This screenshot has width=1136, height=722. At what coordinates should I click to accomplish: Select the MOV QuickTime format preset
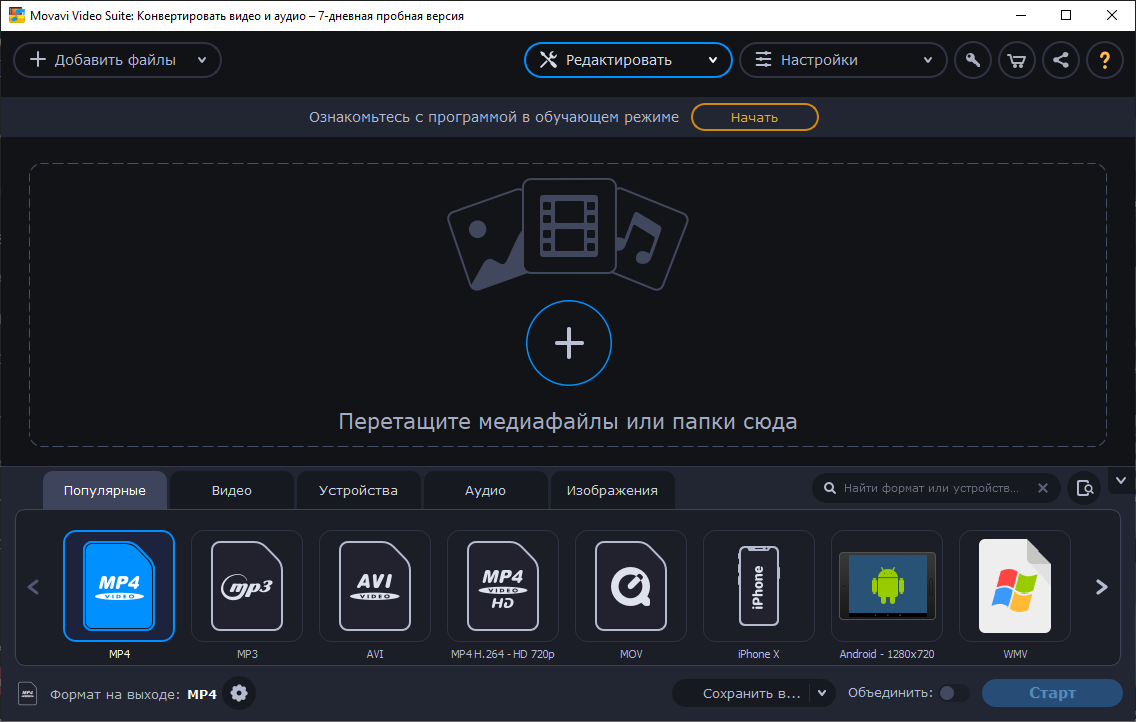tap(631, 586)
